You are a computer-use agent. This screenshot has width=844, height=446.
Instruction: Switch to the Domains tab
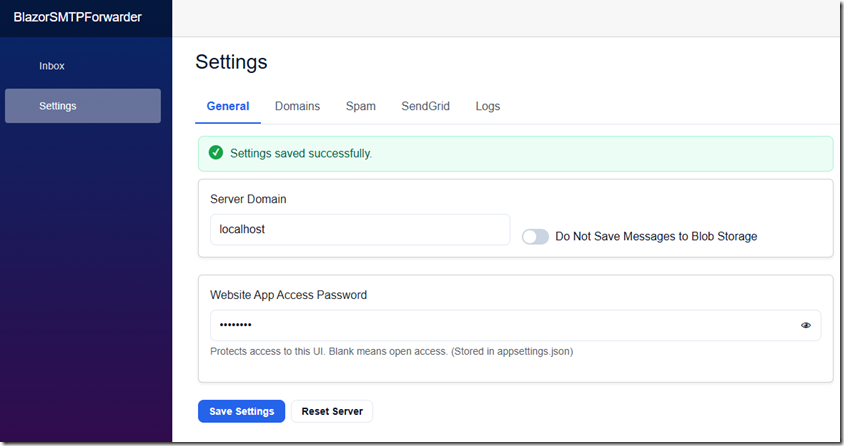pyautogui.click(x=297, y=106)
